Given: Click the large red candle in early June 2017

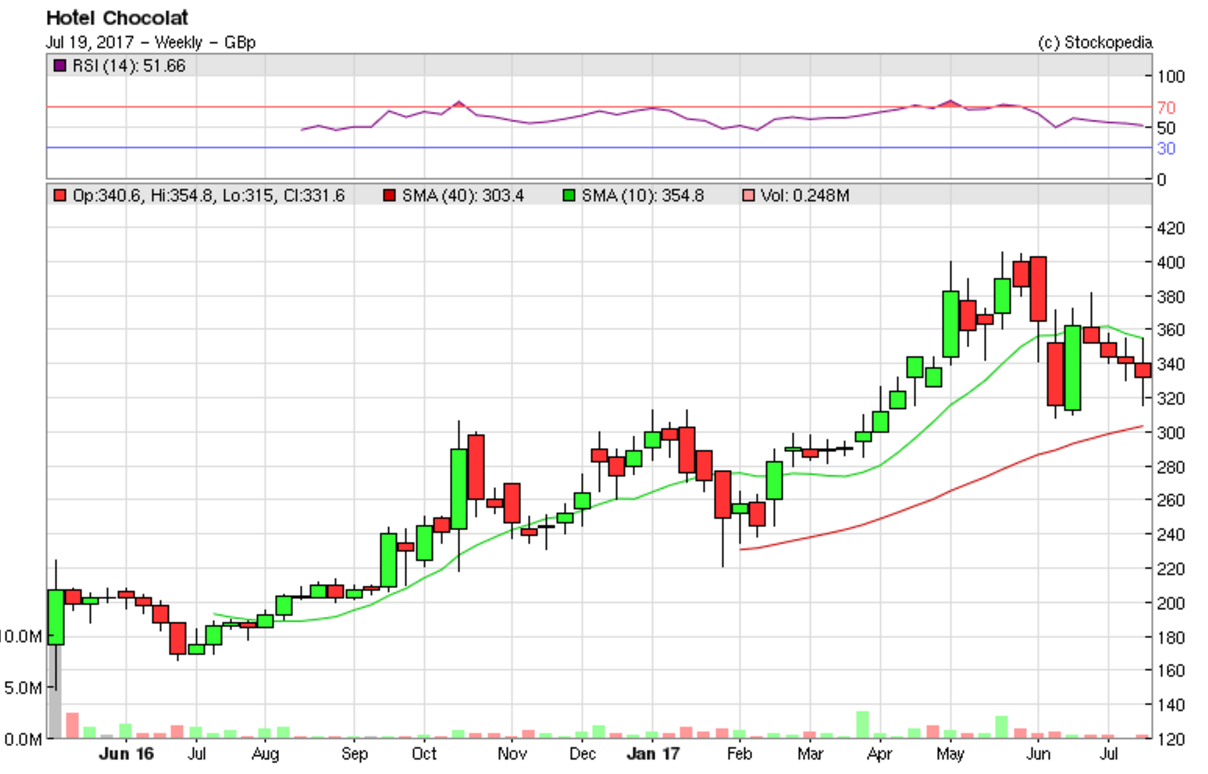Looking at the screenshot, I should (1038, 289).
